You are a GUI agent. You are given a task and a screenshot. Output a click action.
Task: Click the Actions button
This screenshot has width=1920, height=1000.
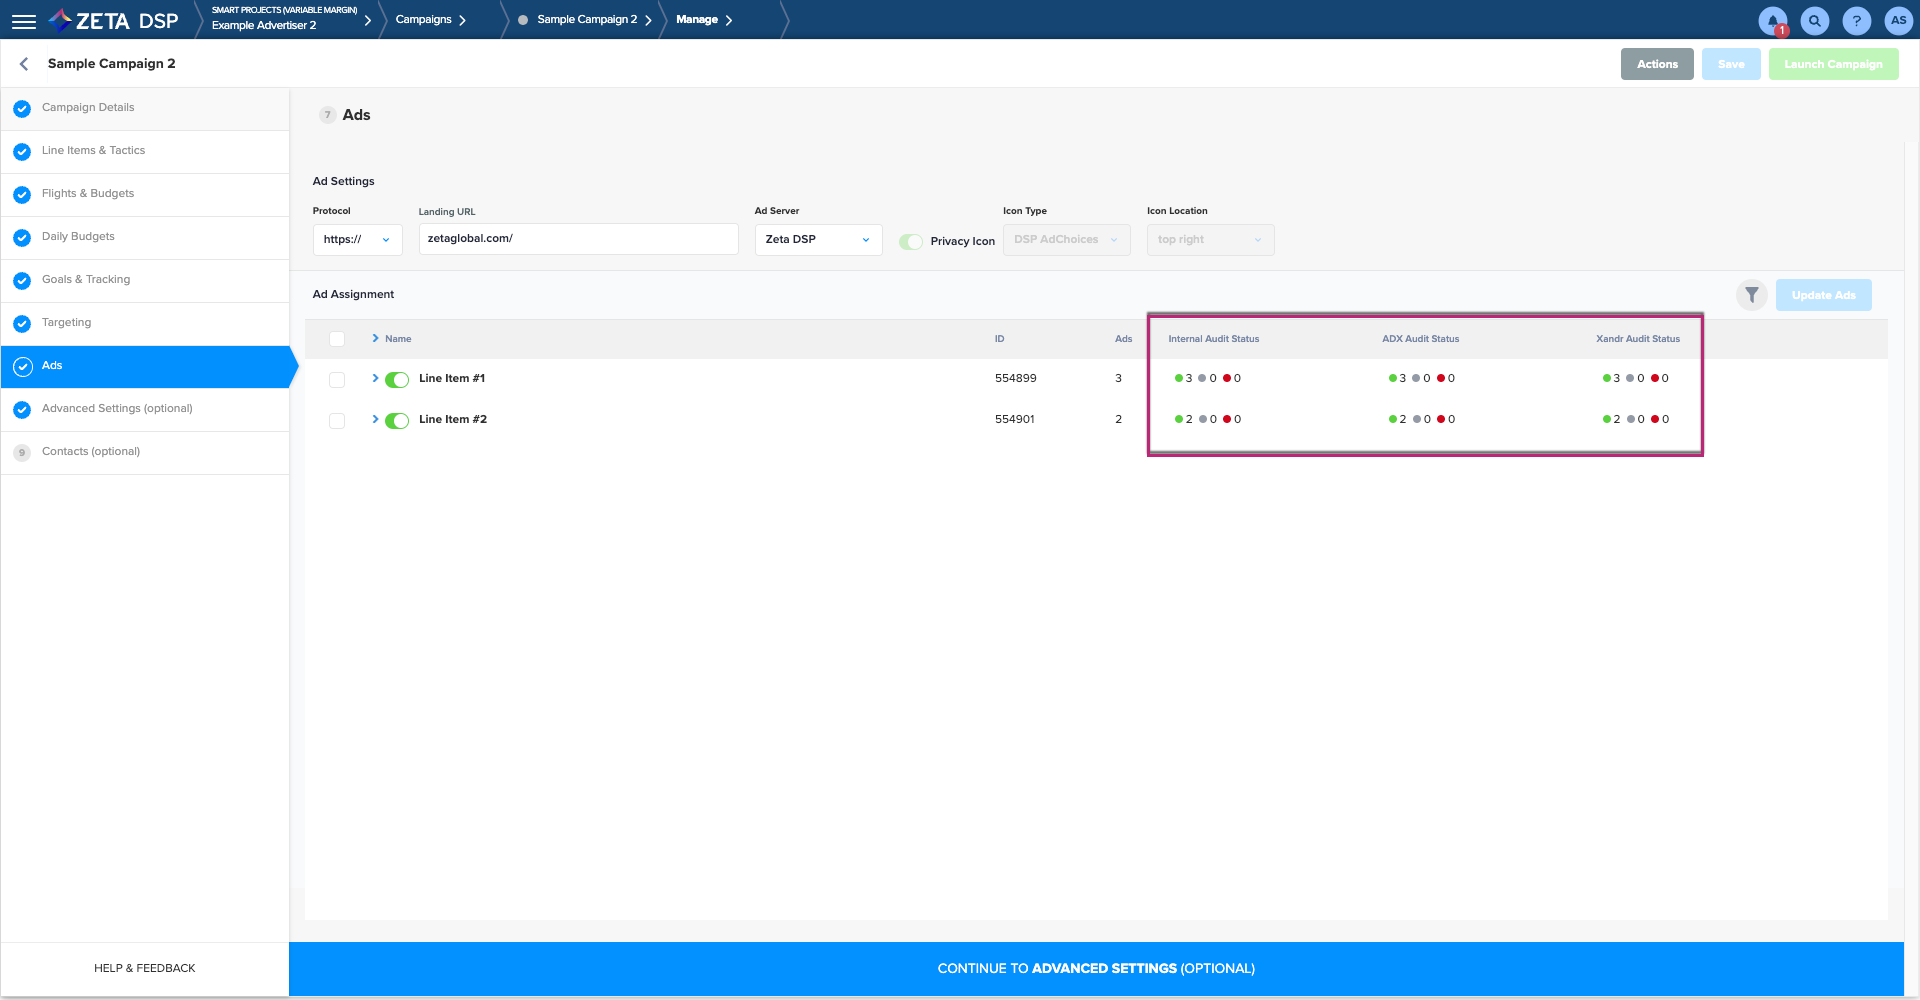(1656, 64)
